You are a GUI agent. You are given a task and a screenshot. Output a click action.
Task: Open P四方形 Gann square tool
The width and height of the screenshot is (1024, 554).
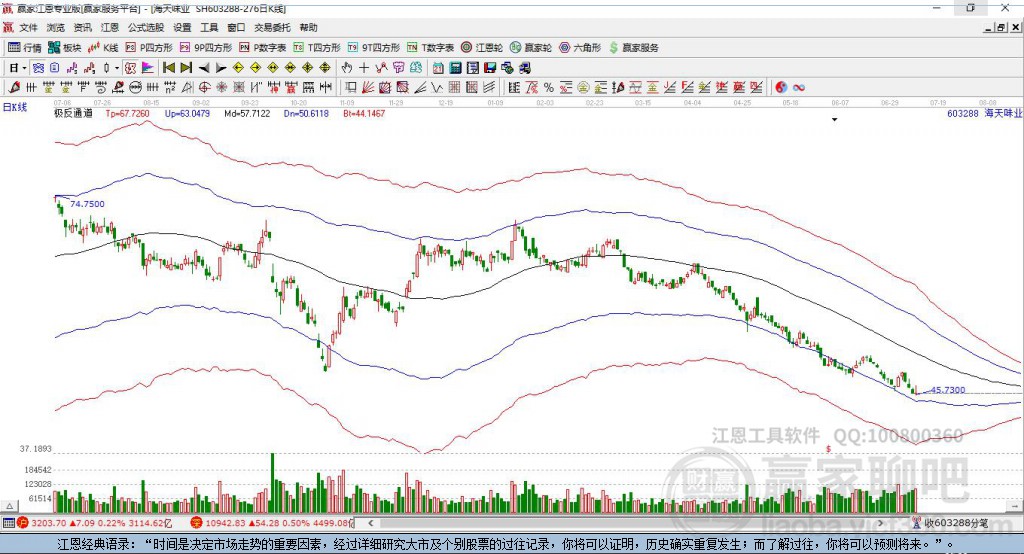[148, 48]
